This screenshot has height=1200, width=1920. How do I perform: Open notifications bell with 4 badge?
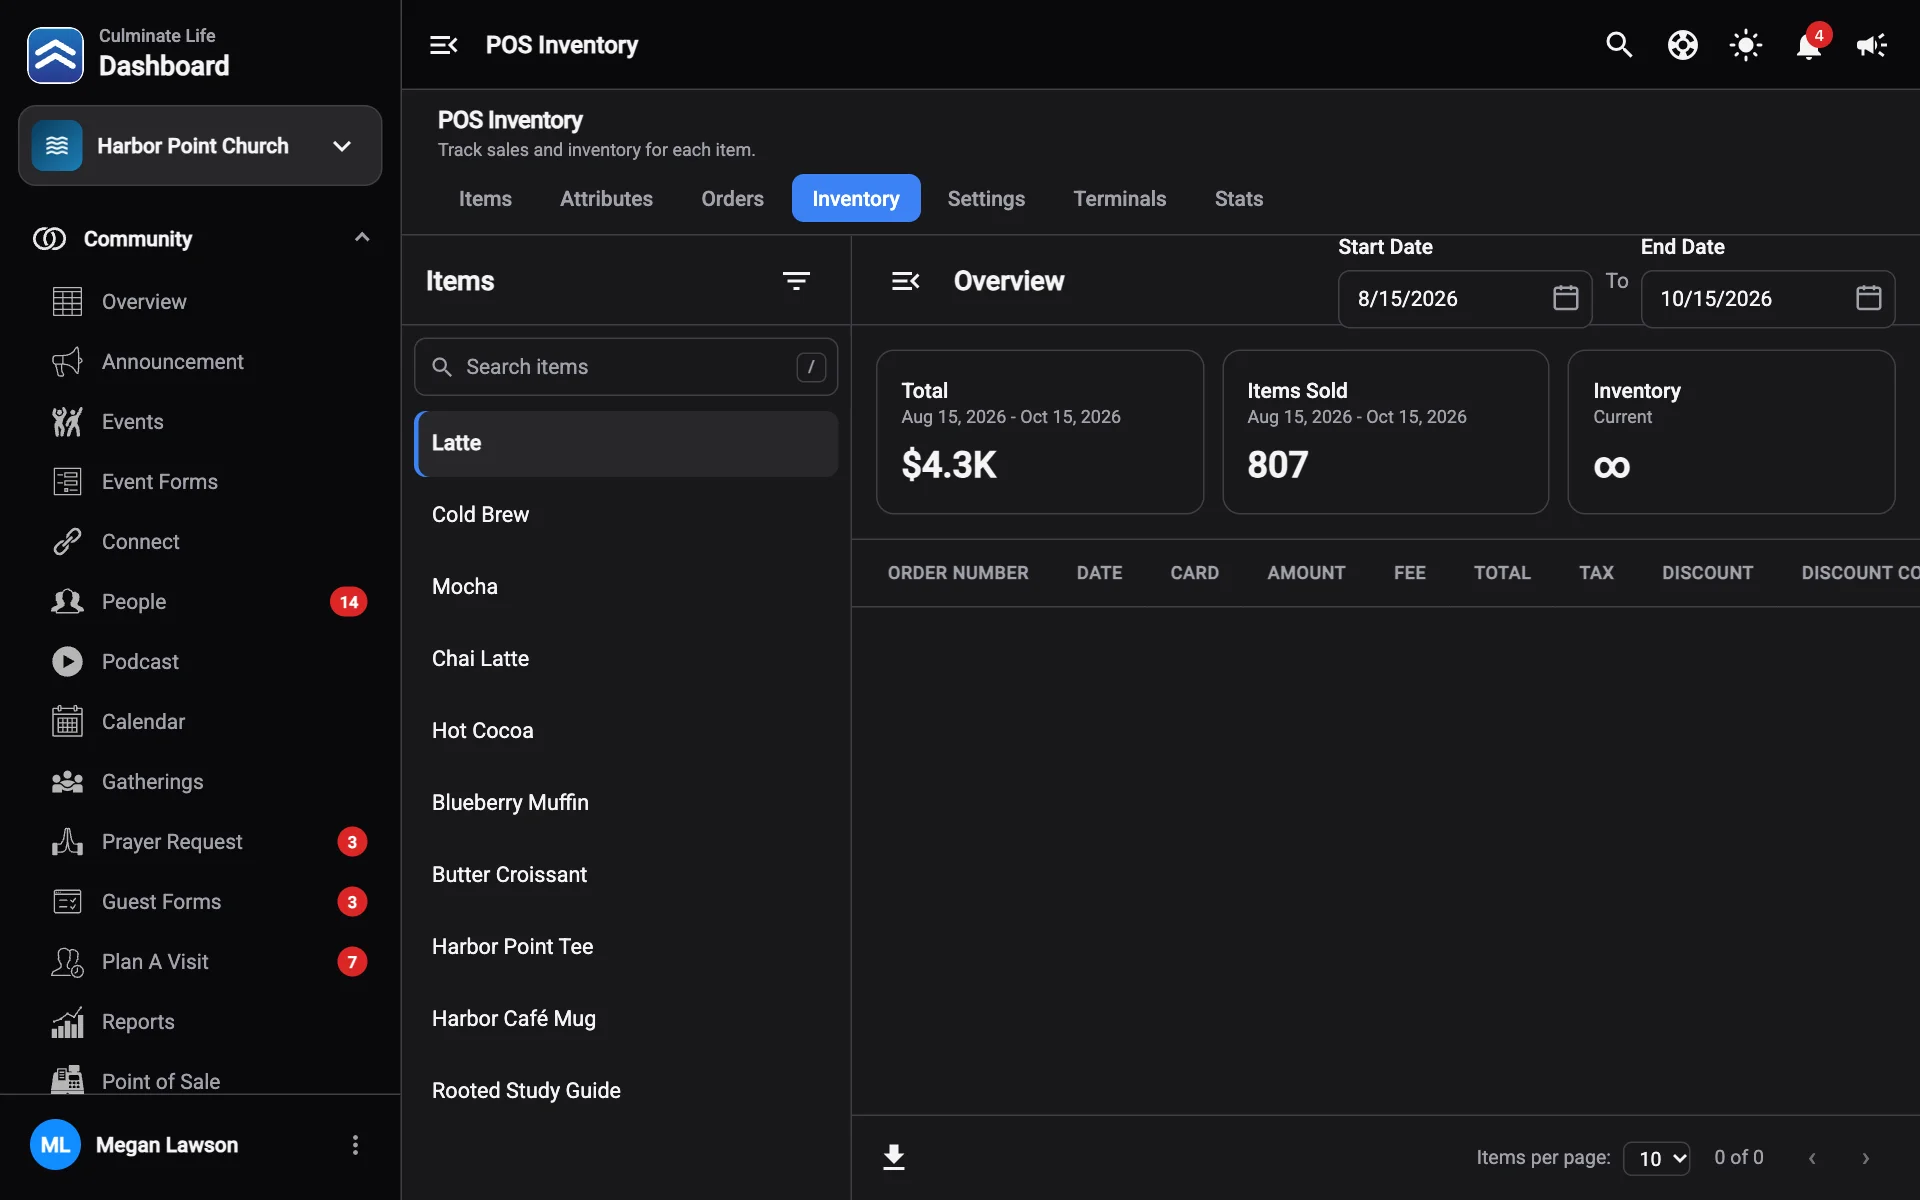pos(1809,45)
